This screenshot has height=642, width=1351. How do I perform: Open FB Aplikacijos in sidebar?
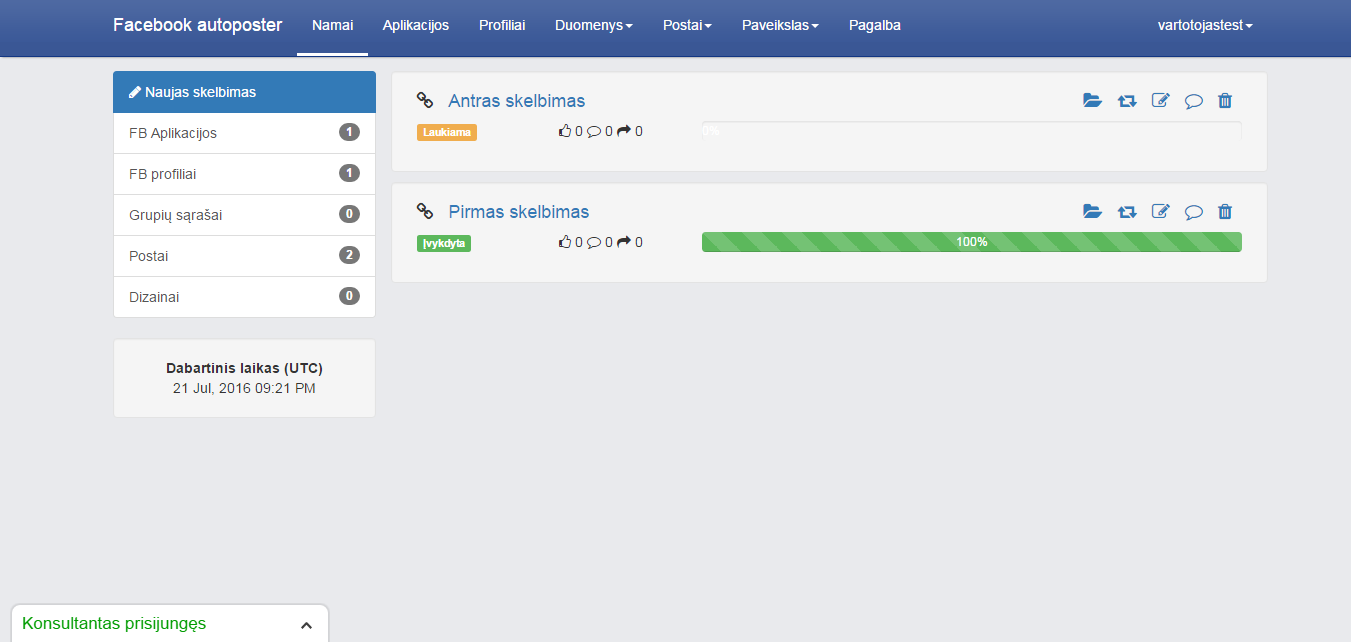pos(244,133)
